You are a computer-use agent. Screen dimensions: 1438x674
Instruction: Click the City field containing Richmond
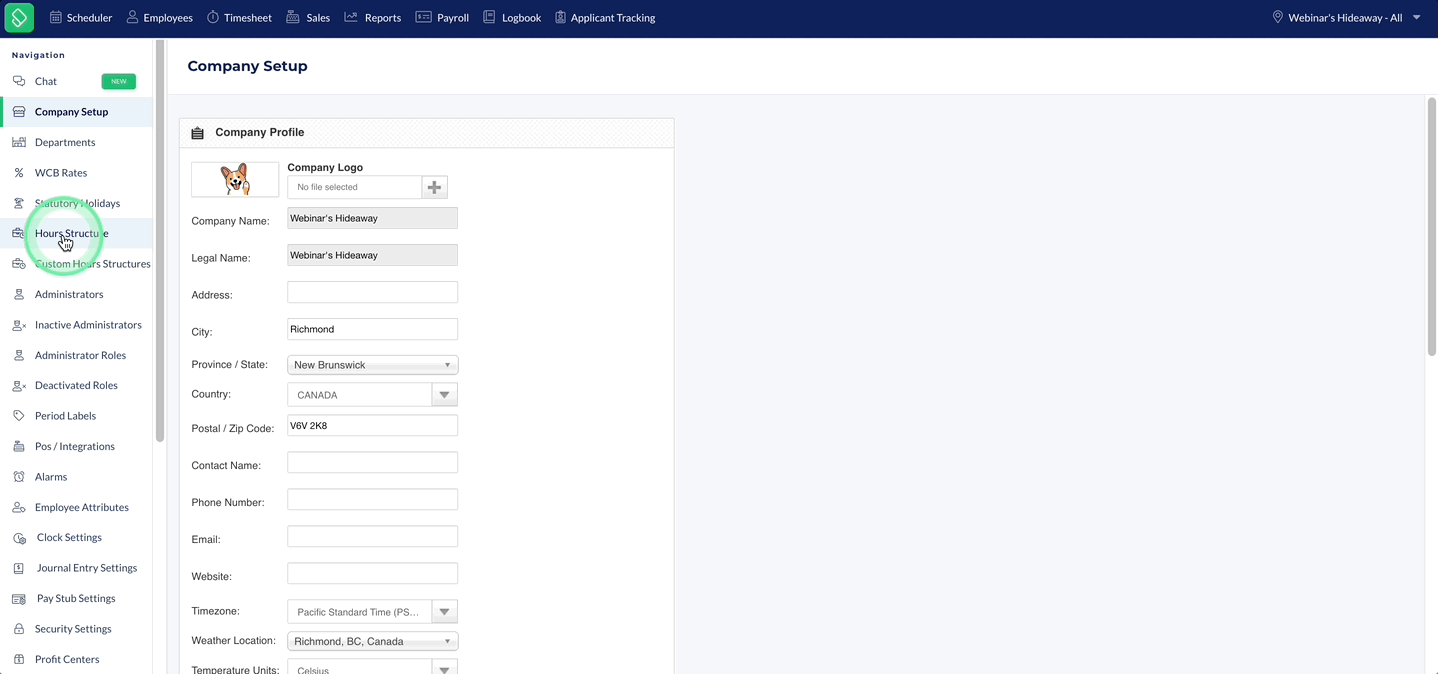(x=372, y=329)
